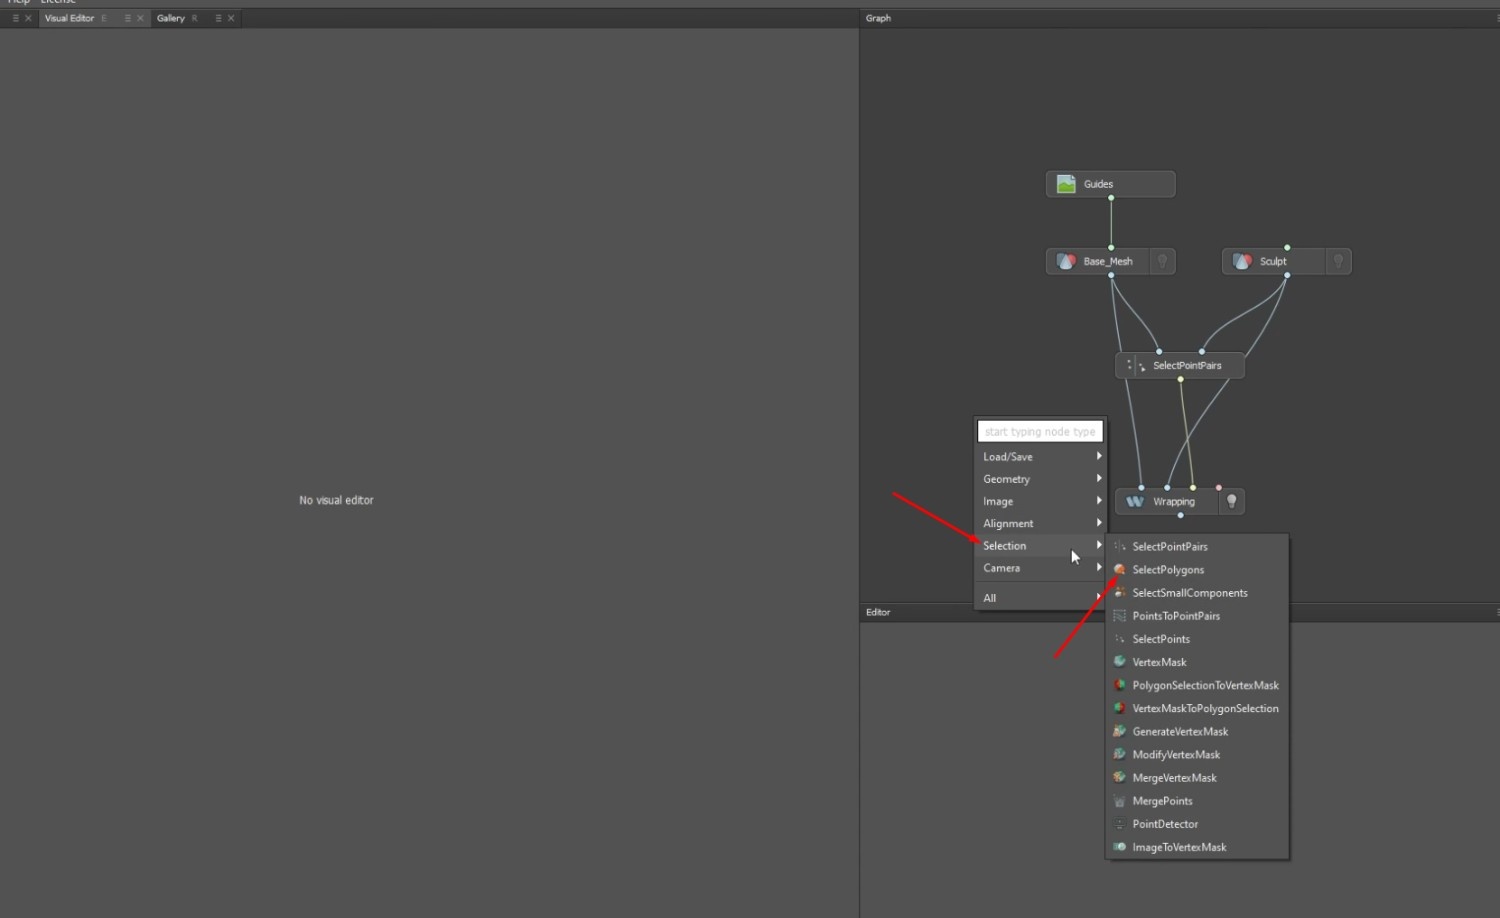Open the Alignment node category
This screenshot has height=918, width=1500.
[1040, 523]
